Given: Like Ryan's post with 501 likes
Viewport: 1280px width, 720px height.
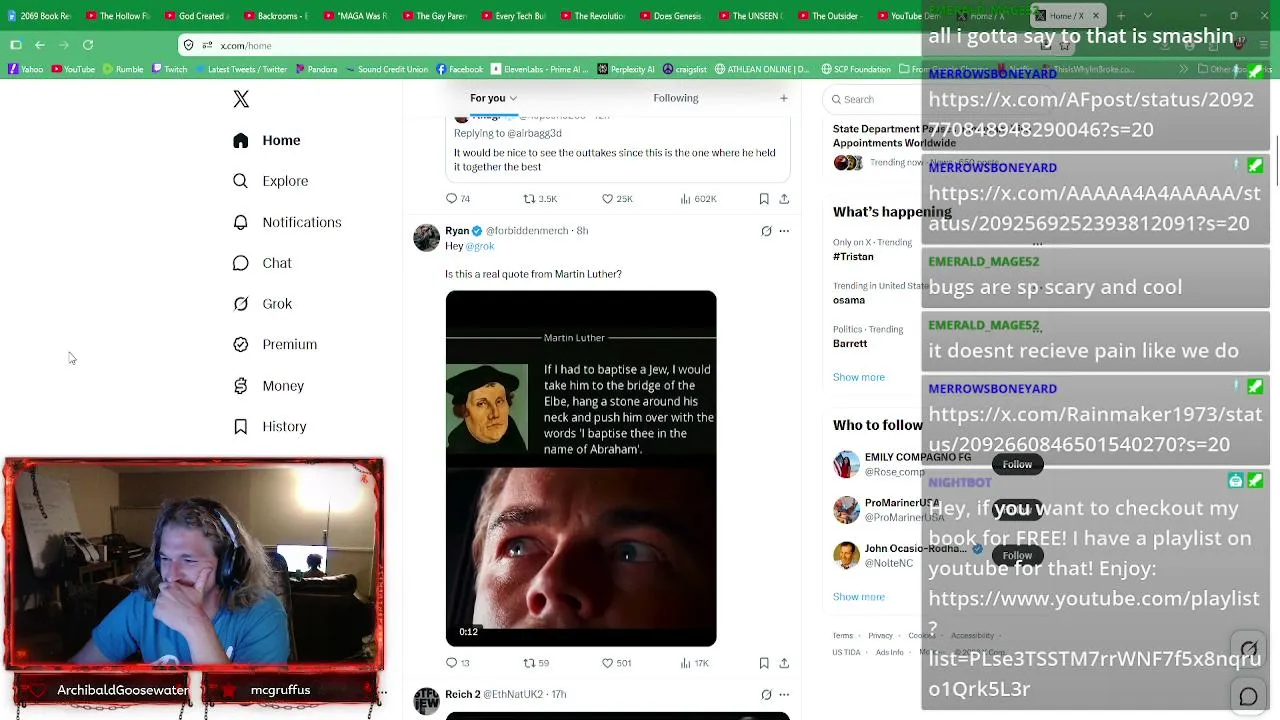Looking at the screenshot, I should pos(616,663).
